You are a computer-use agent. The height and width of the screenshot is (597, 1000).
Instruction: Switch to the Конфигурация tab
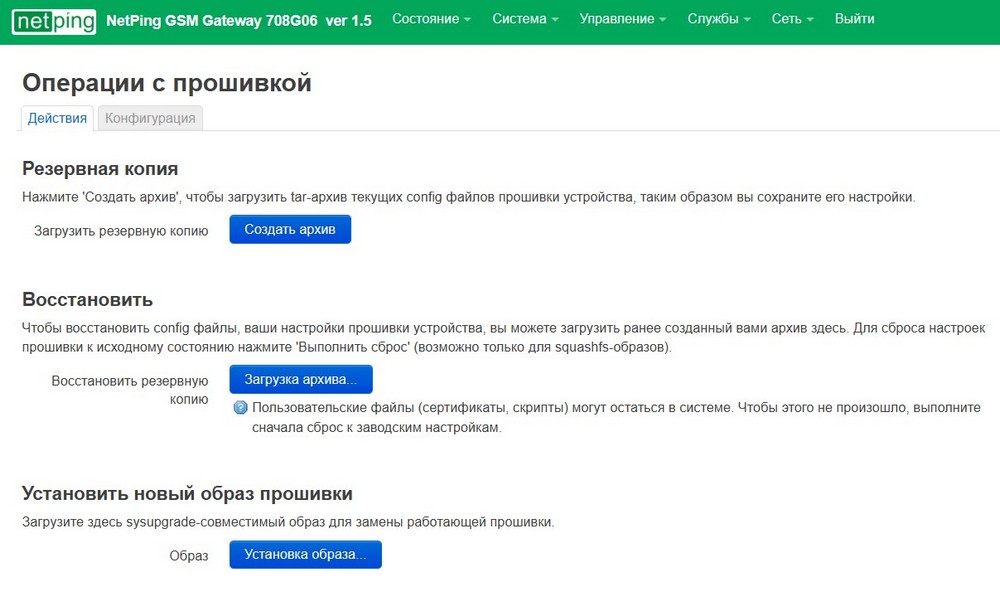150,118
